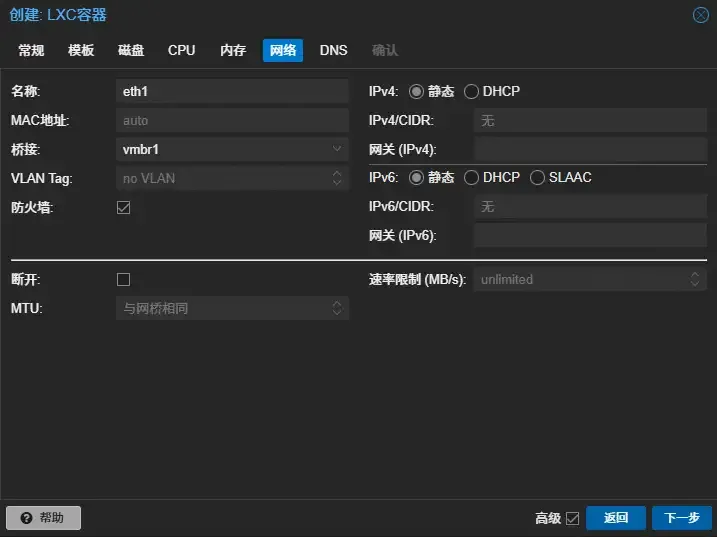Click the help question mark icon
Screen dimensions: 717x537
click(27, 518)
